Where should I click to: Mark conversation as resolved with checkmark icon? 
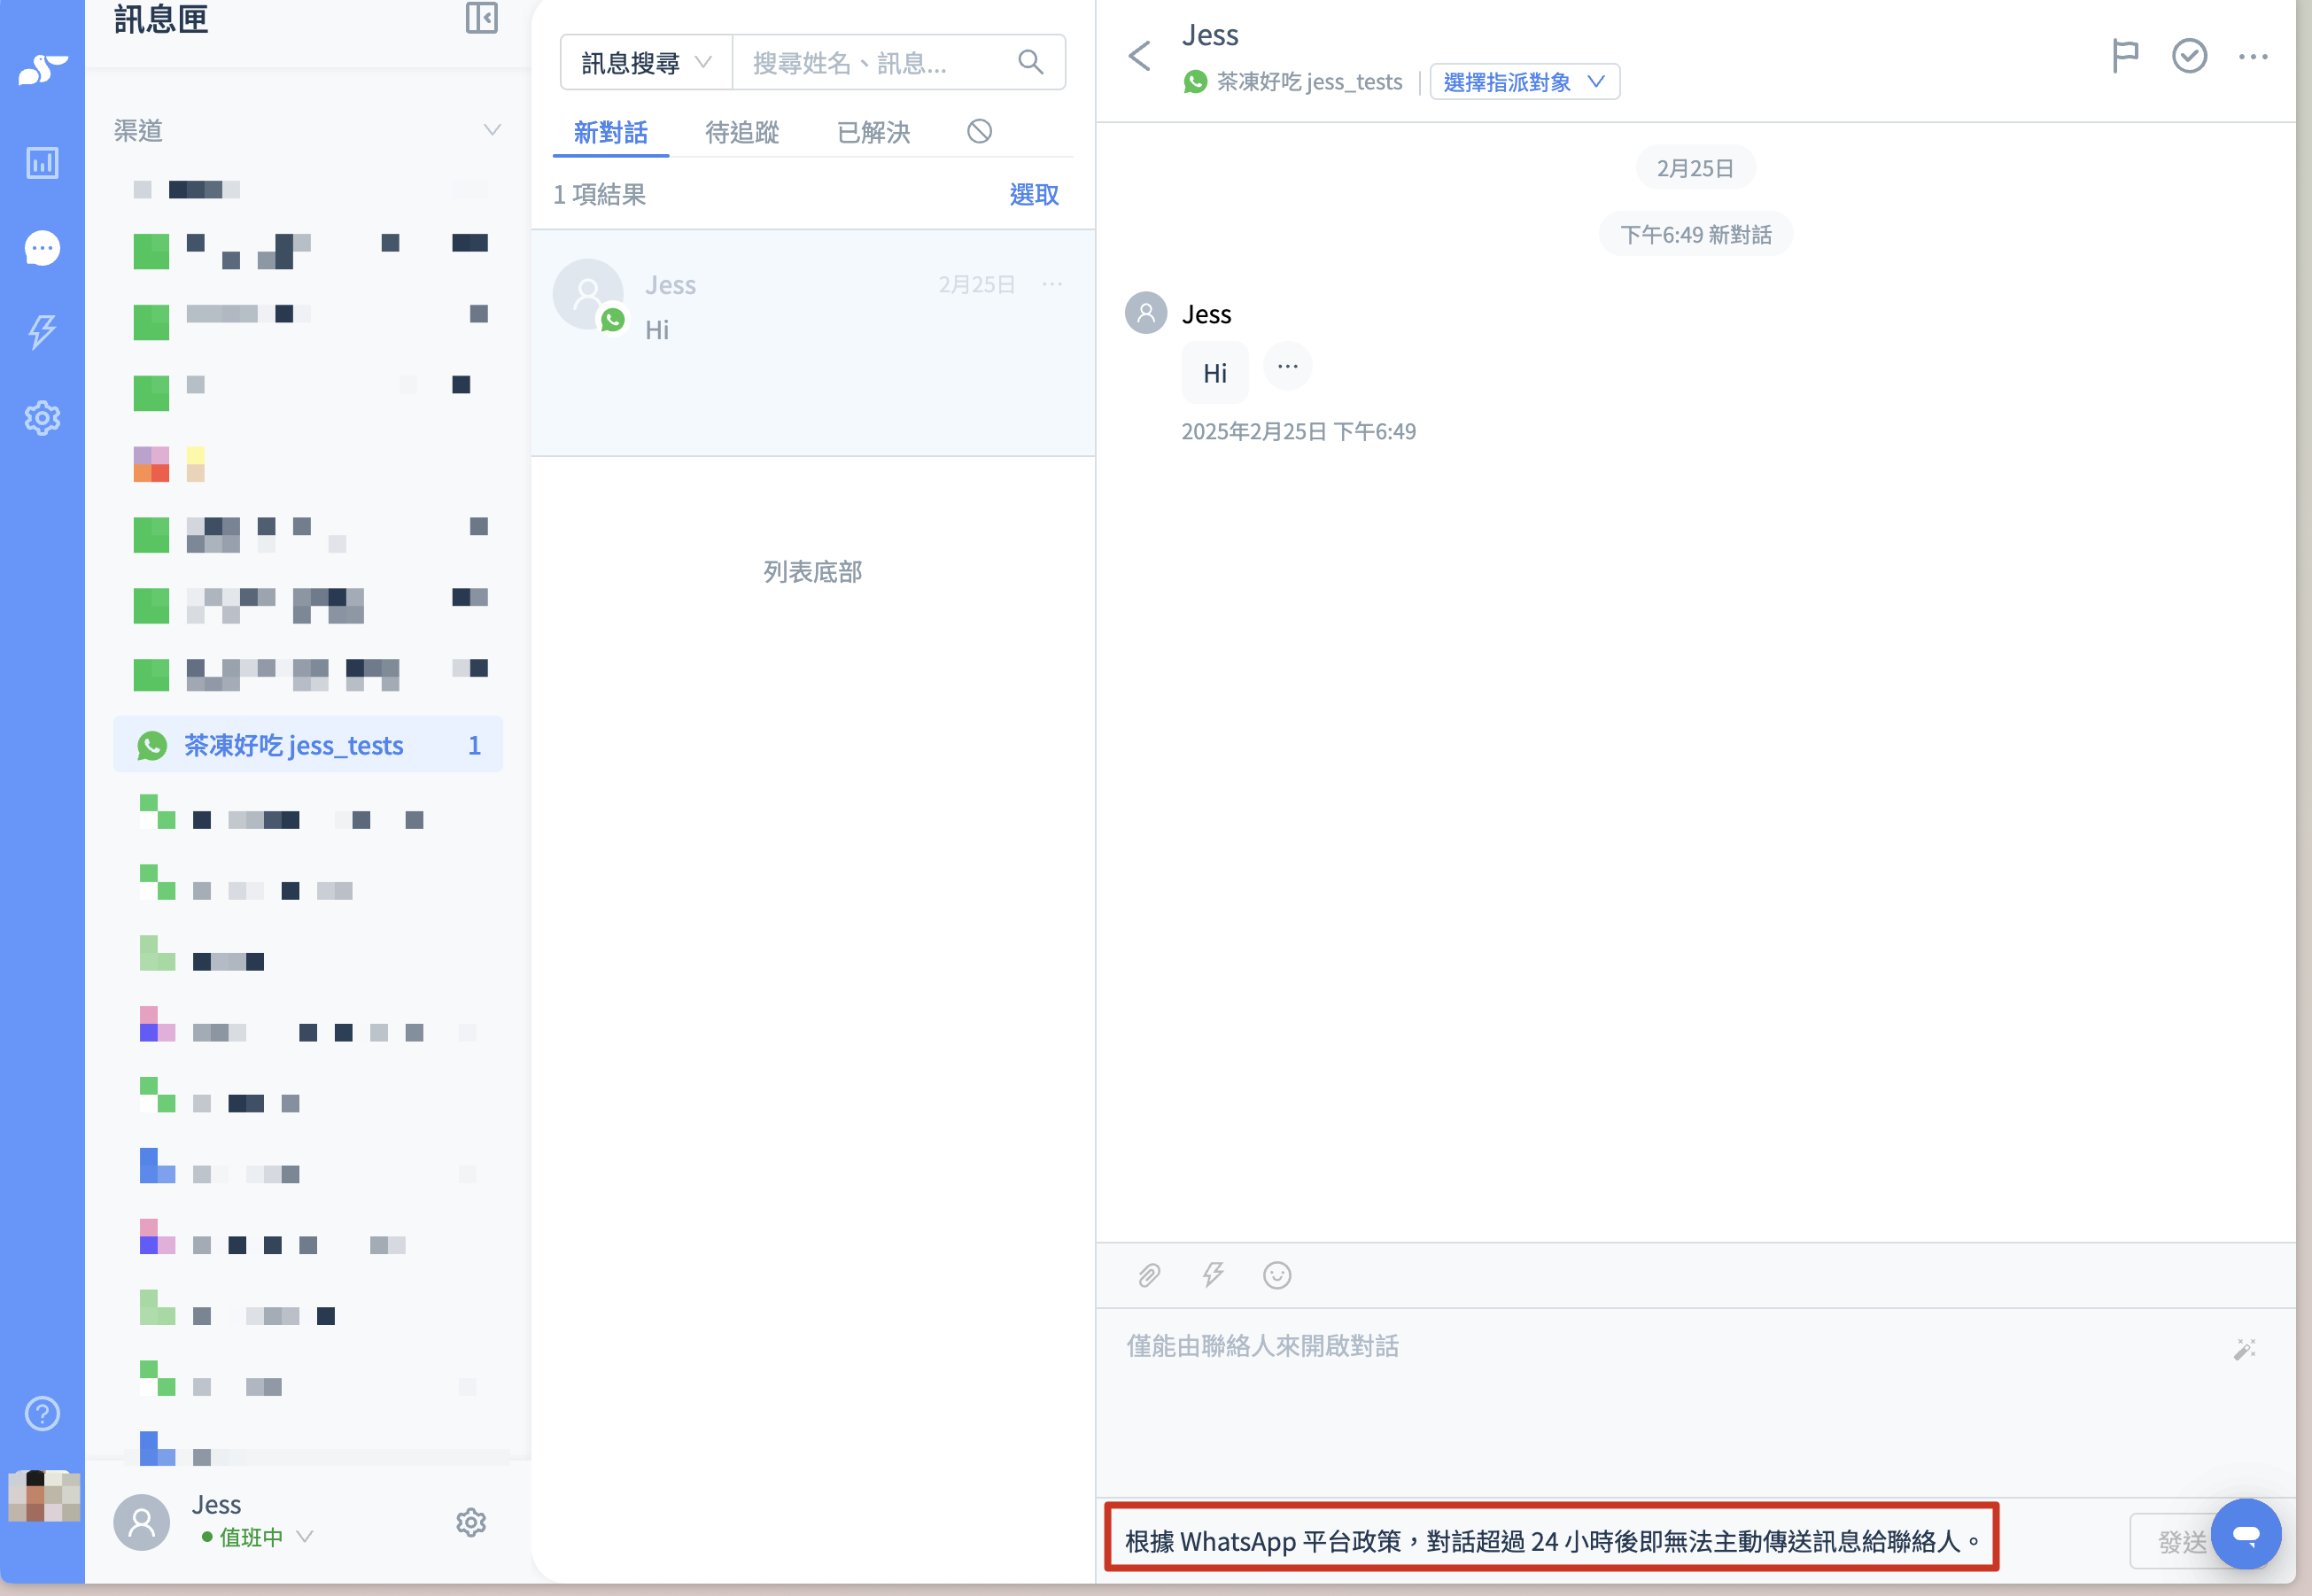point(2188,56)
